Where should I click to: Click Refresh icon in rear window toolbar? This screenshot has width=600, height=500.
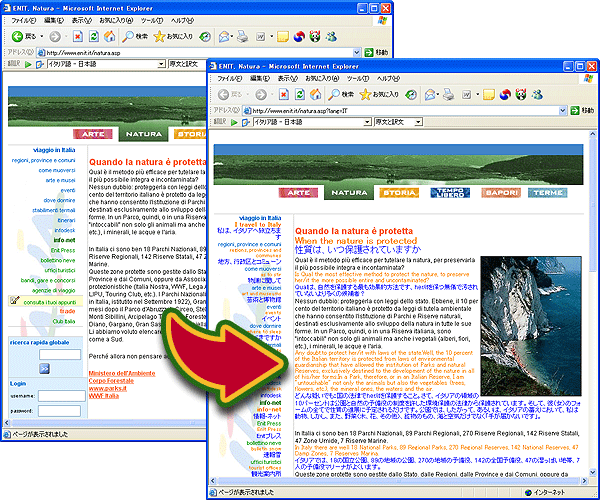[x=94, y=36]
